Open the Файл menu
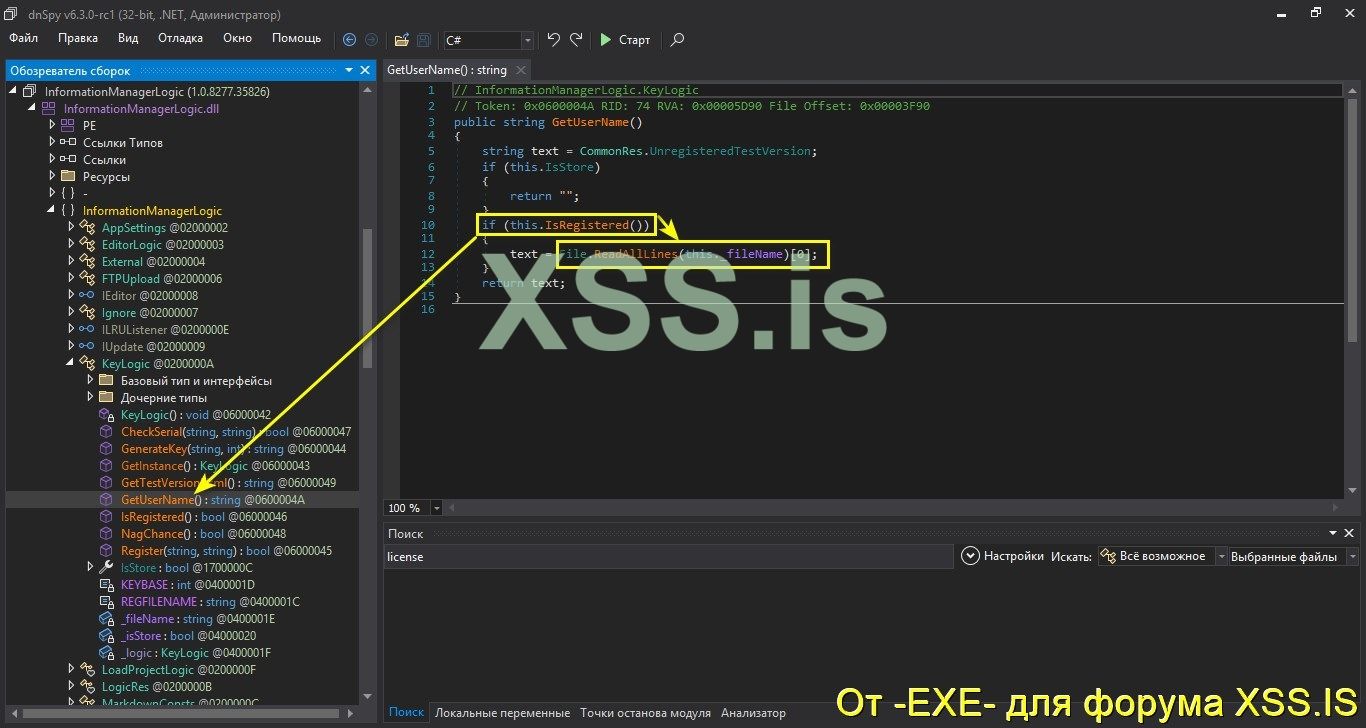 24,38
